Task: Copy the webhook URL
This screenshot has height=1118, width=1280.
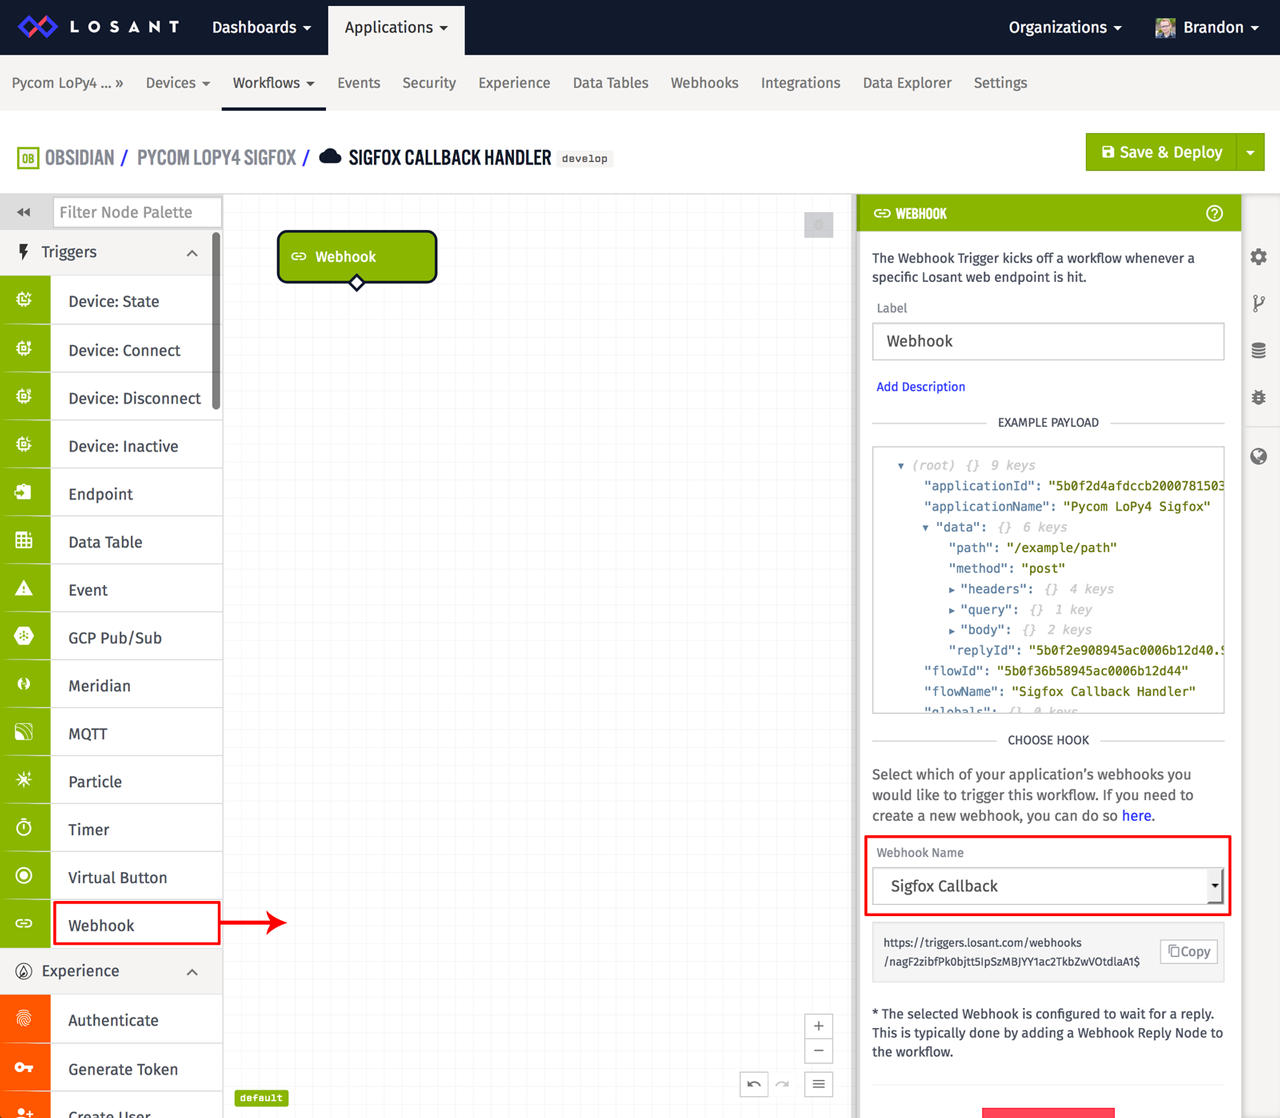Action: click(x=1189, y=951)
